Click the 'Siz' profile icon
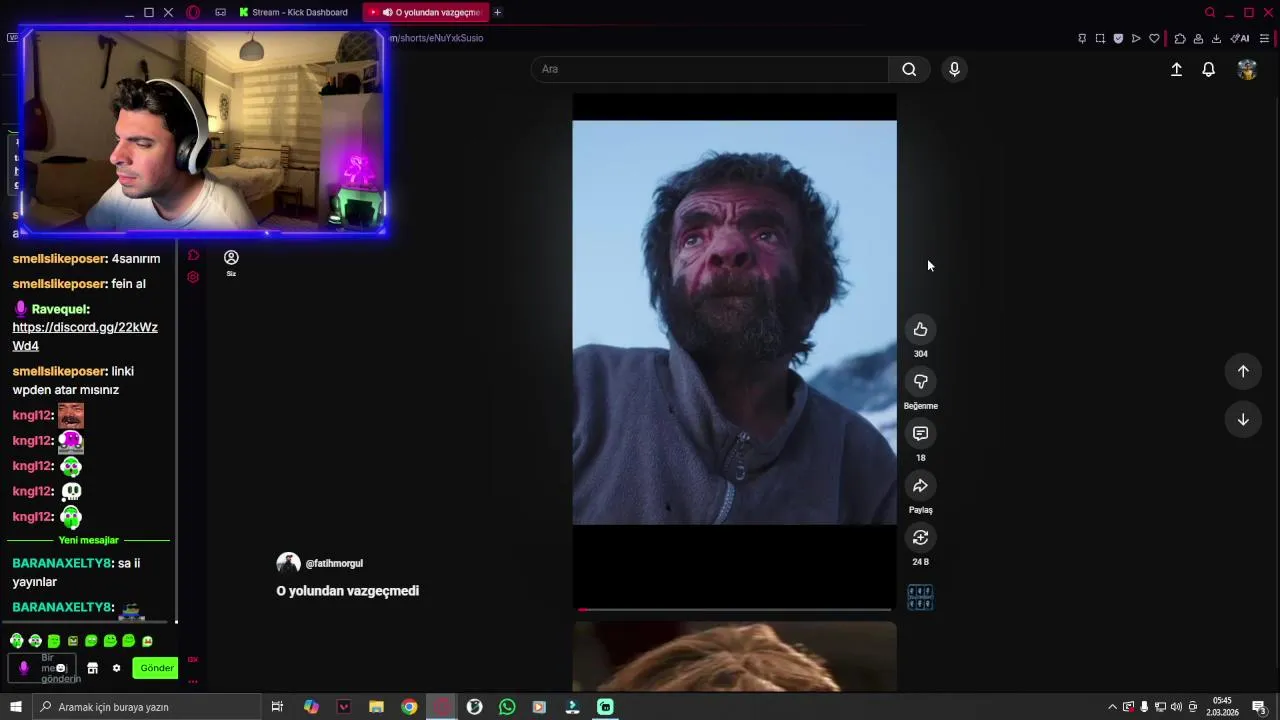Viewport: 1280px width, 720px height. point(231,262)
